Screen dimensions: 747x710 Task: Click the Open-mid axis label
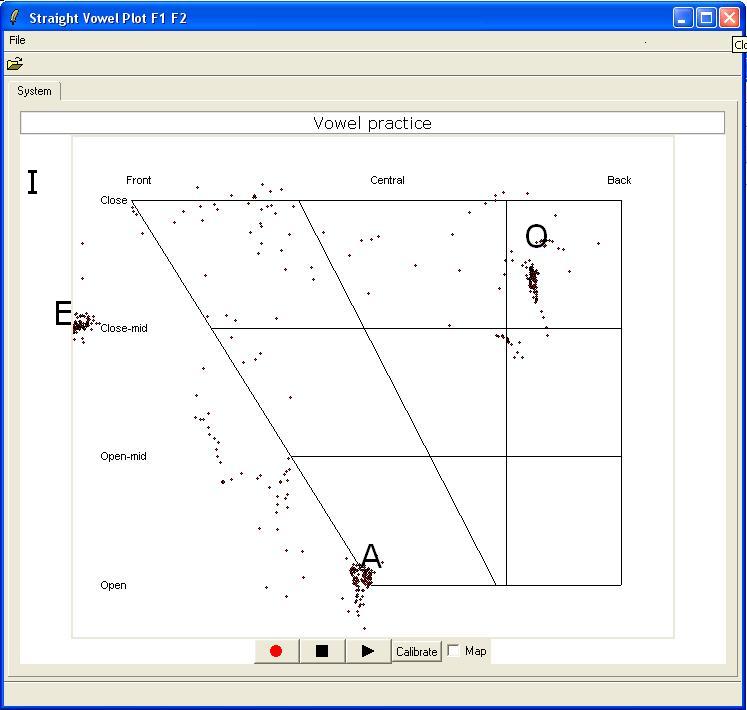tap(123, 456)
